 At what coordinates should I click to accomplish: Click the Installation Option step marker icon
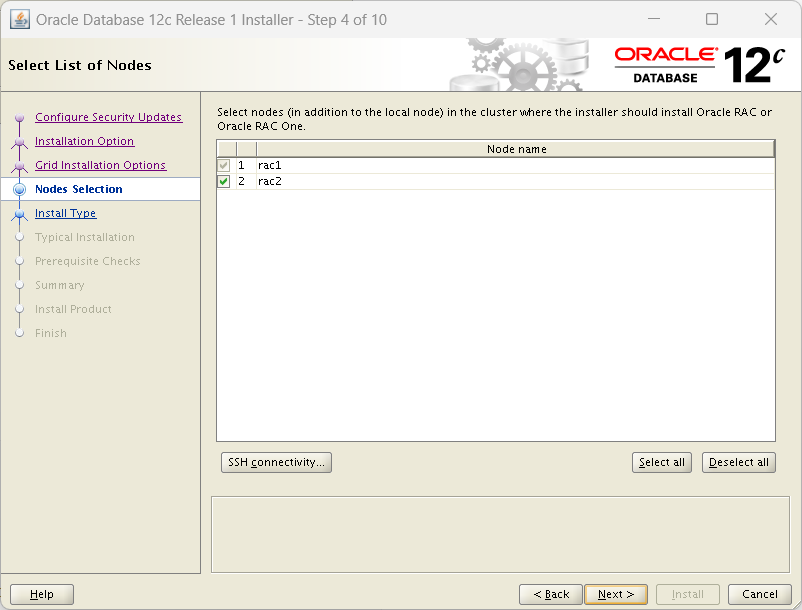19,142
